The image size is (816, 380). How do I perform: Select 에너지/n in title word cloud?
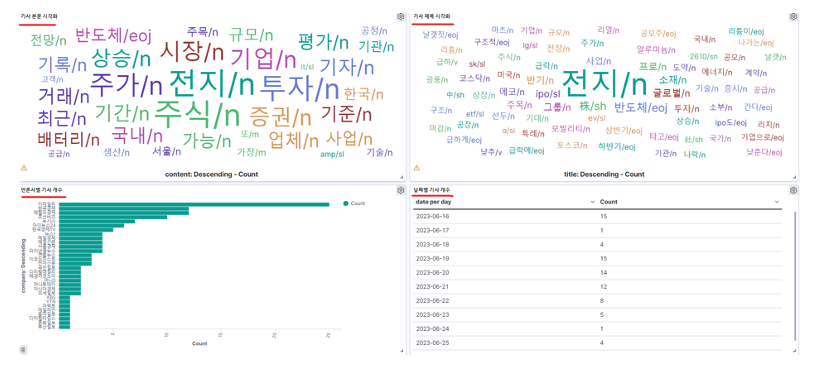click(717, 71)
